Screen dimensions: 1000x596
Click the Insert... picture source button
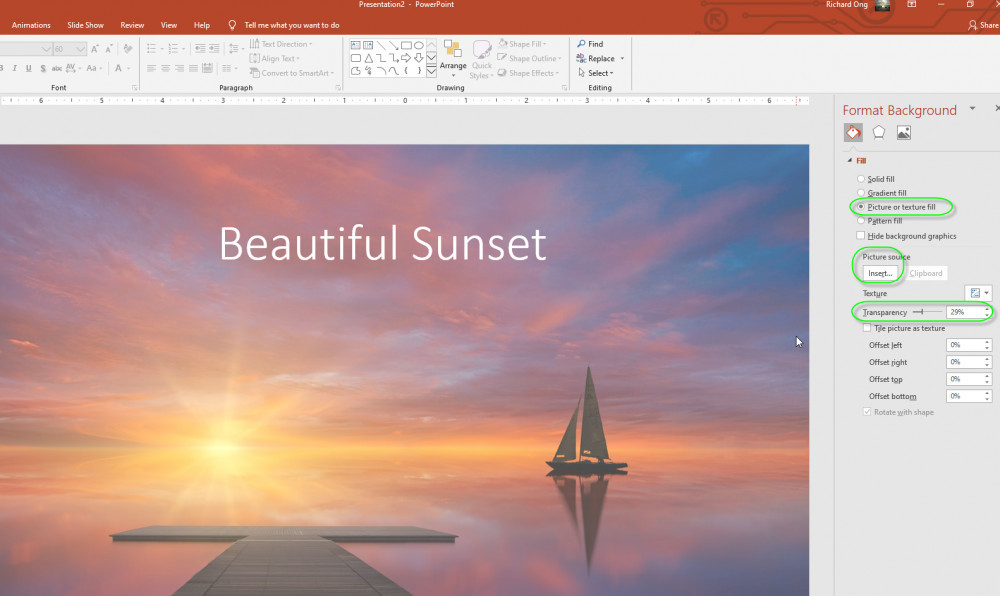(x=880, y=273)
